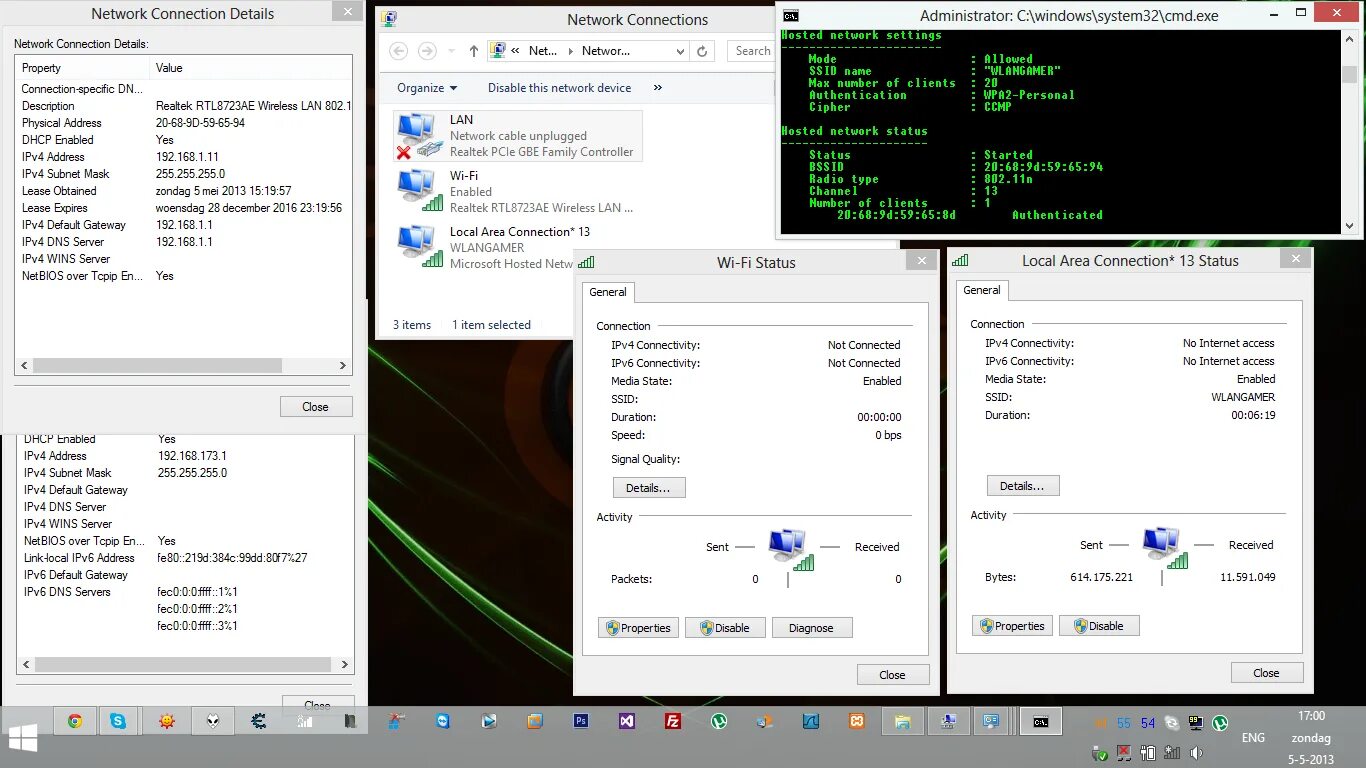Click the Windows Start button

(x=22, y=739)
